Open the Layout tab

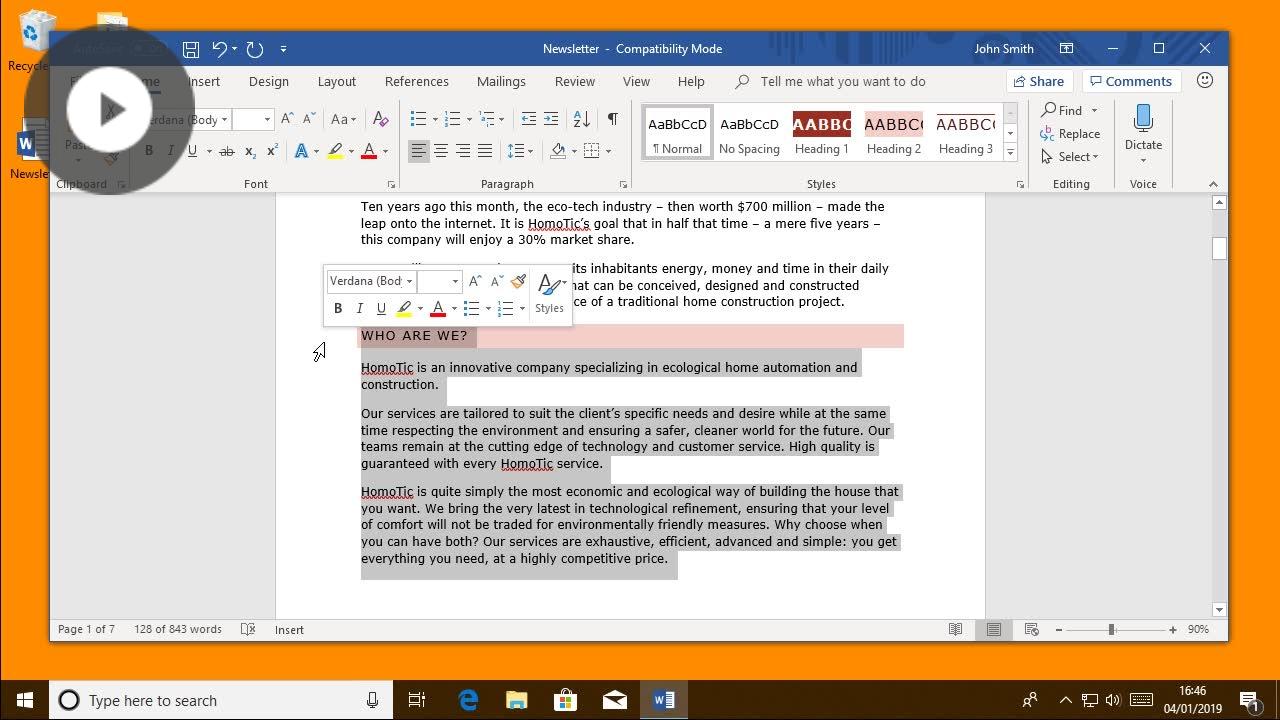[x=337, y=82]
